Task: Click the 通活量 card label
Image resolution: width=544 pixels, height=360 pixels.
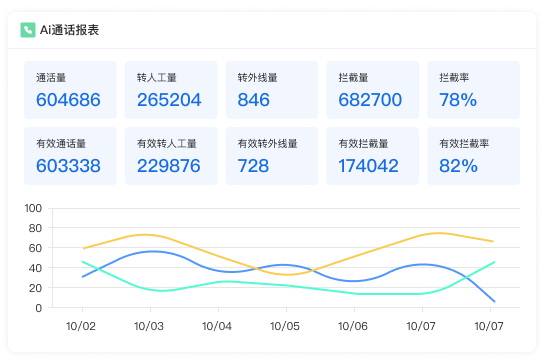Action: (51, 78)
